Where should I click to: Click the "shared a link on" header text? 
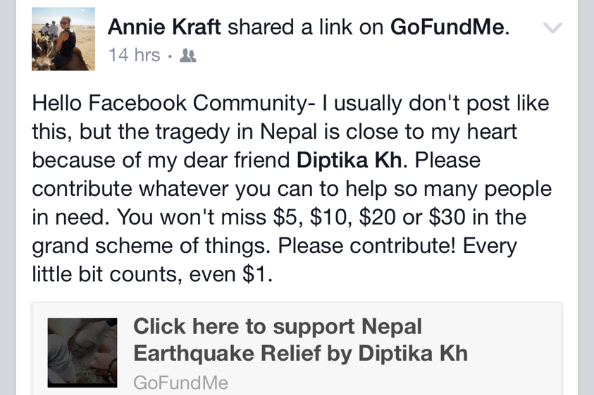pos(305,27)
